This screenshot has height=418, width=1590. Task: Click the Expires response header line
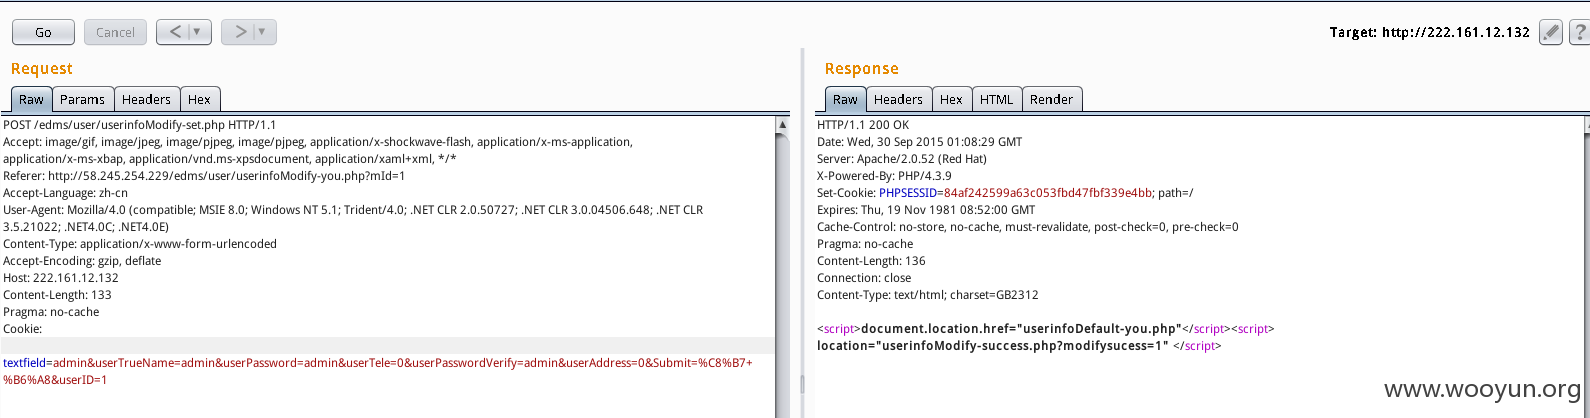coord(926,210)
